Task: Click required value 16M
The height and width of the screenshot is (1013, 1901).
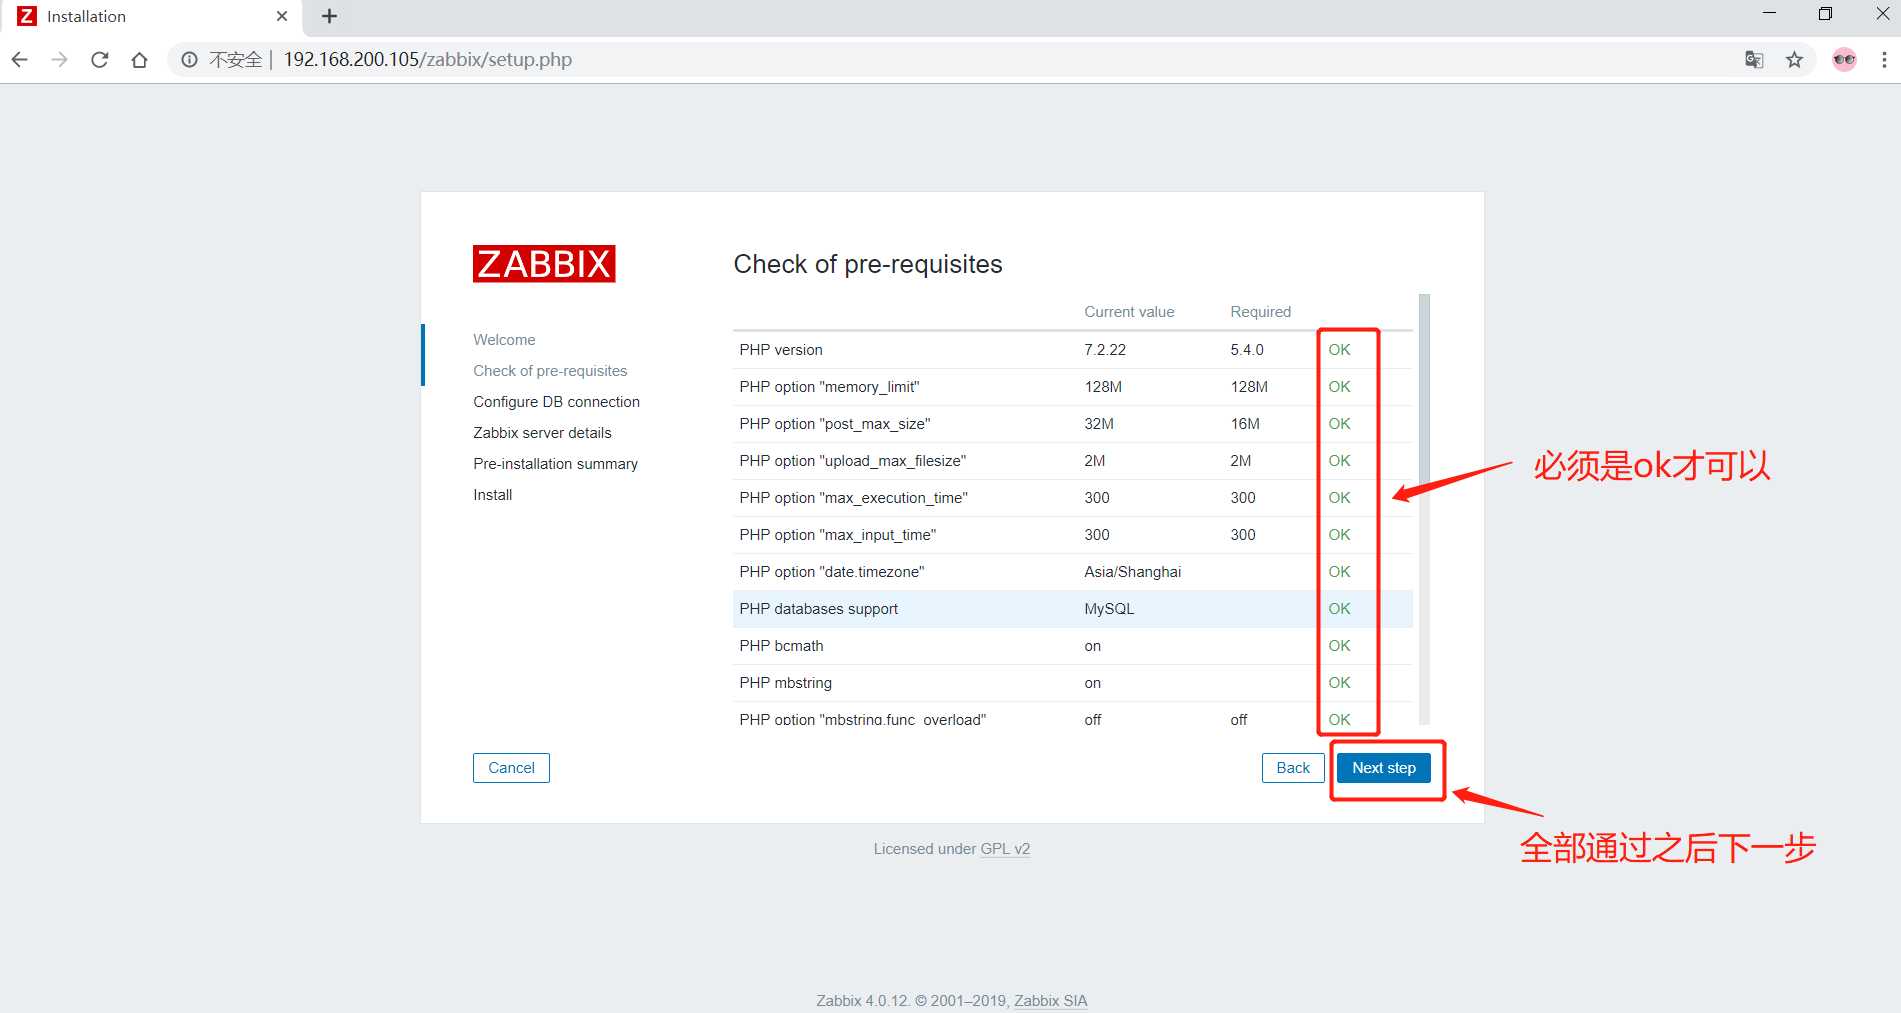Action: [1245, 424]
